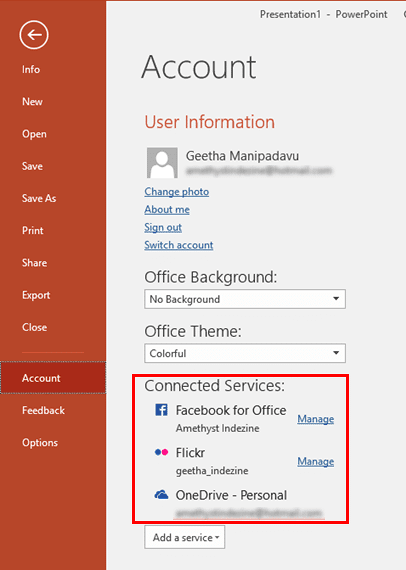This screenshot has height=570, width=406.
Task: Click the back arrow circle button
Action: [x=34, y=35]
